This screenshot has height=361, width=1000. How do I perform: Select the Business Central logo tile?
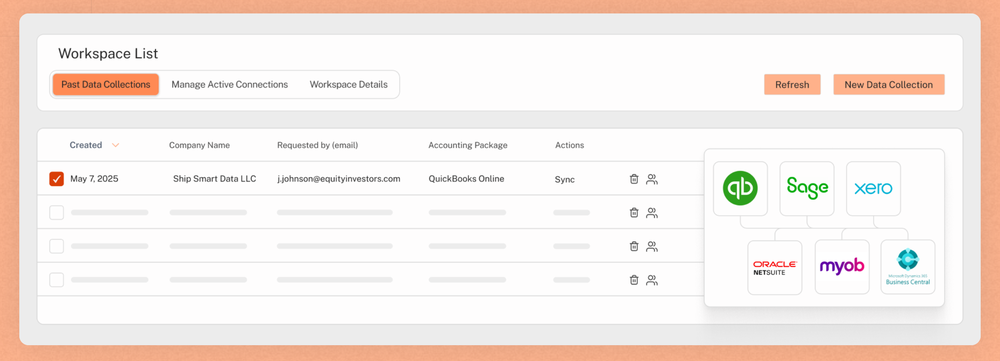click(x=908, y=267)
